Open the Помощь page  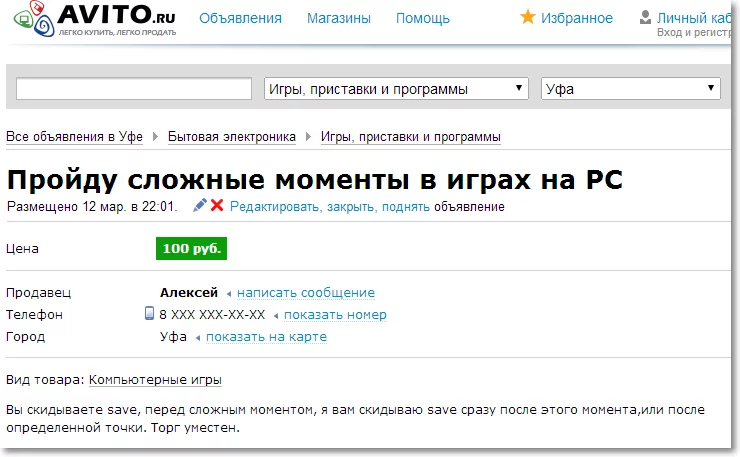point(423,18)
